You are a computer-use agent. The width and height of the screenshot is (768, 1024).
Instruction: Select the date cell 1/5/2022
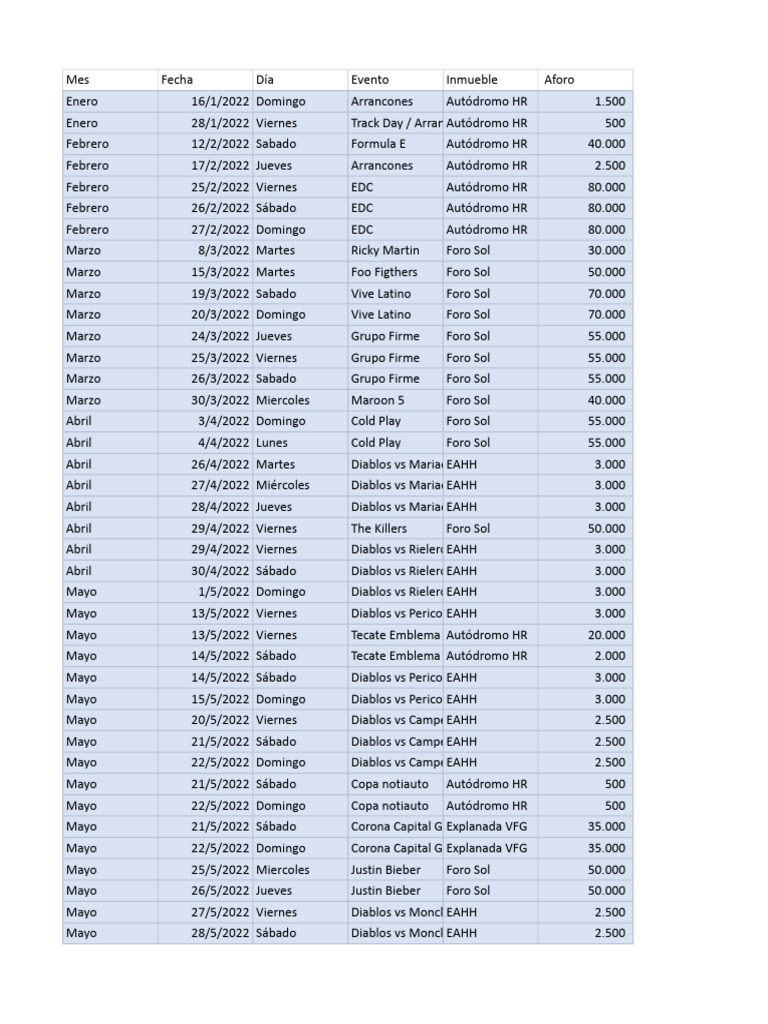(205, 592)
